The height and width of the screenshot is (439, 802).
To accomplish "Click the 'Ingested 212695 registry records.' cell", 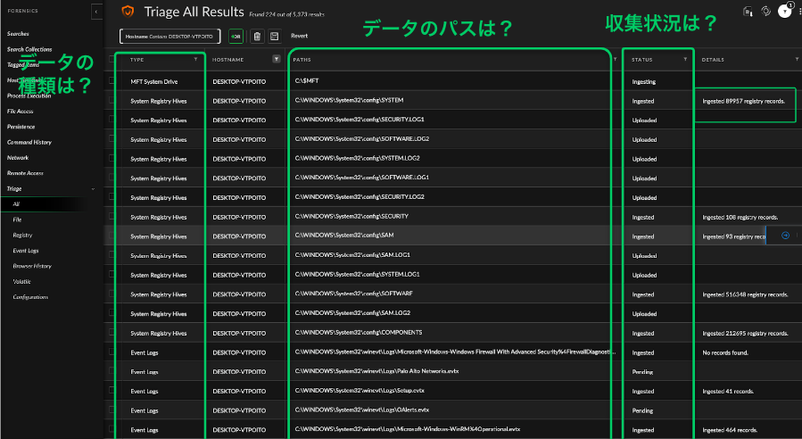I will (745, 333).
